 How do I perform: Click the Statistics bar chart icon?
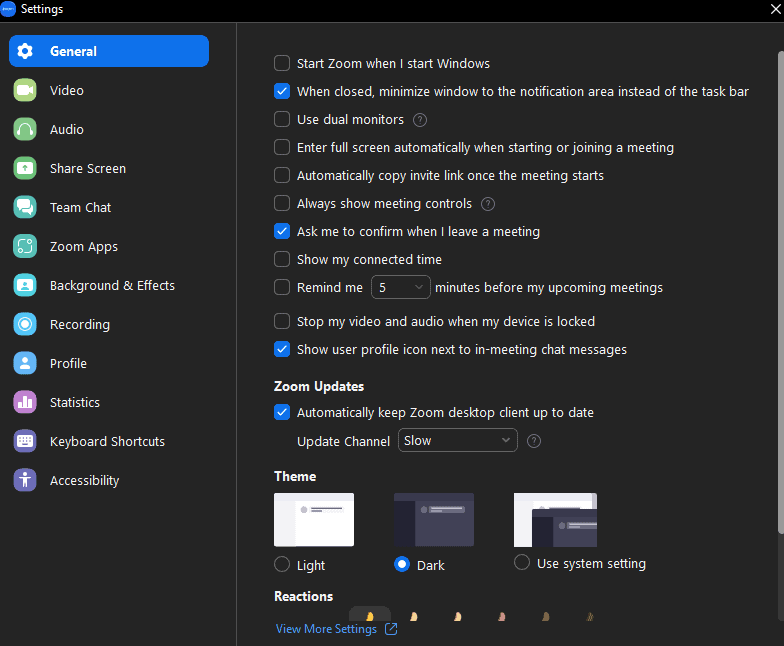pyautogui.click(x=25, y=402)
